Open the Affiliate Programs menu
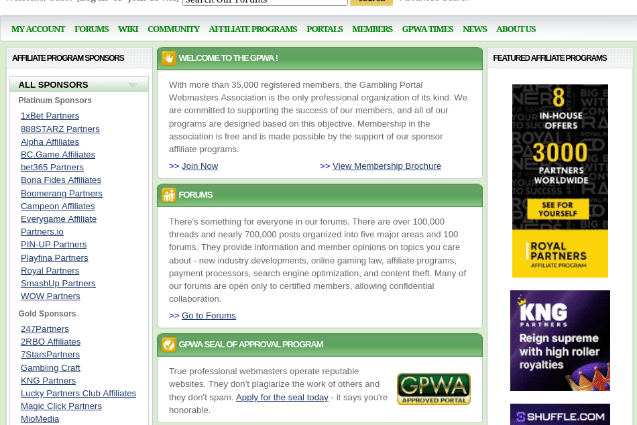 pos(253,29)
